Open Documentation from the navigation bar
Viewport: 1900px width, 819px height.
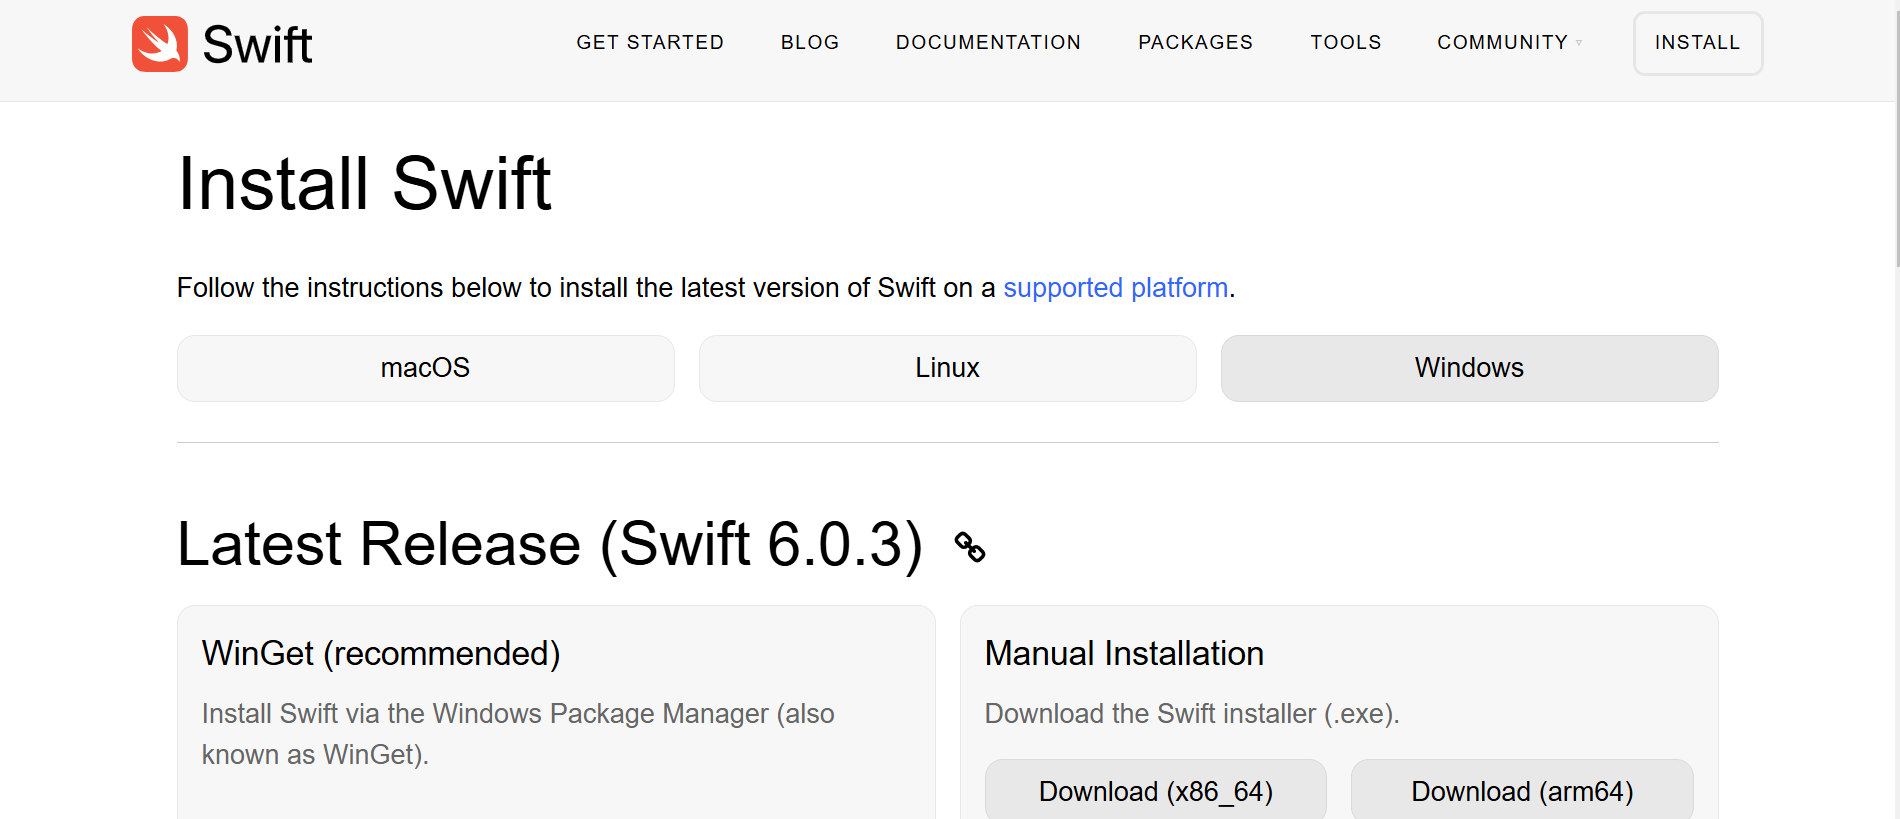click(988, 43)
